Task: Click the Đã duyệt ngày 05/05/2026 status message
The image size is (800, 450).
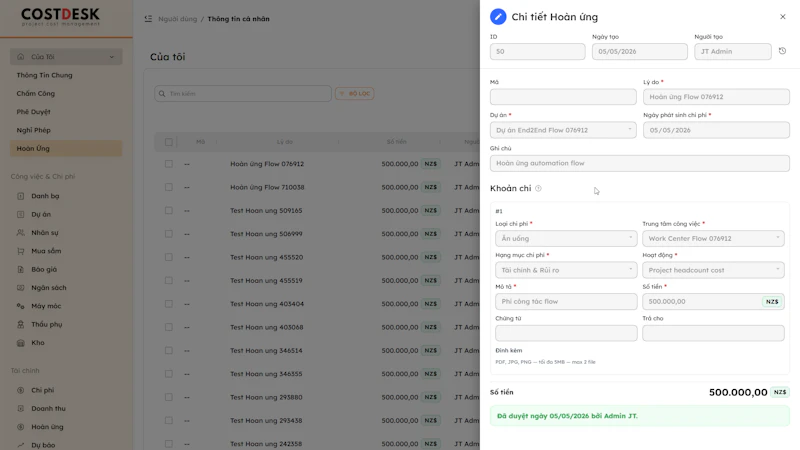Action: click(x=640, y=416)
